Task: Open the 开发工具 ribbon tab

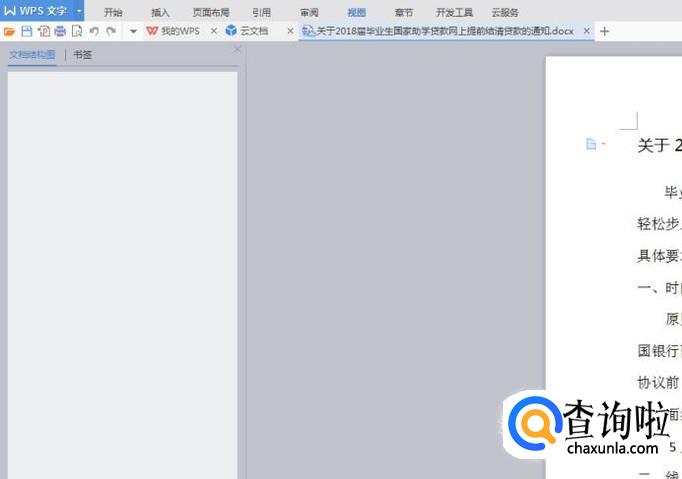Action: (454, 13)
